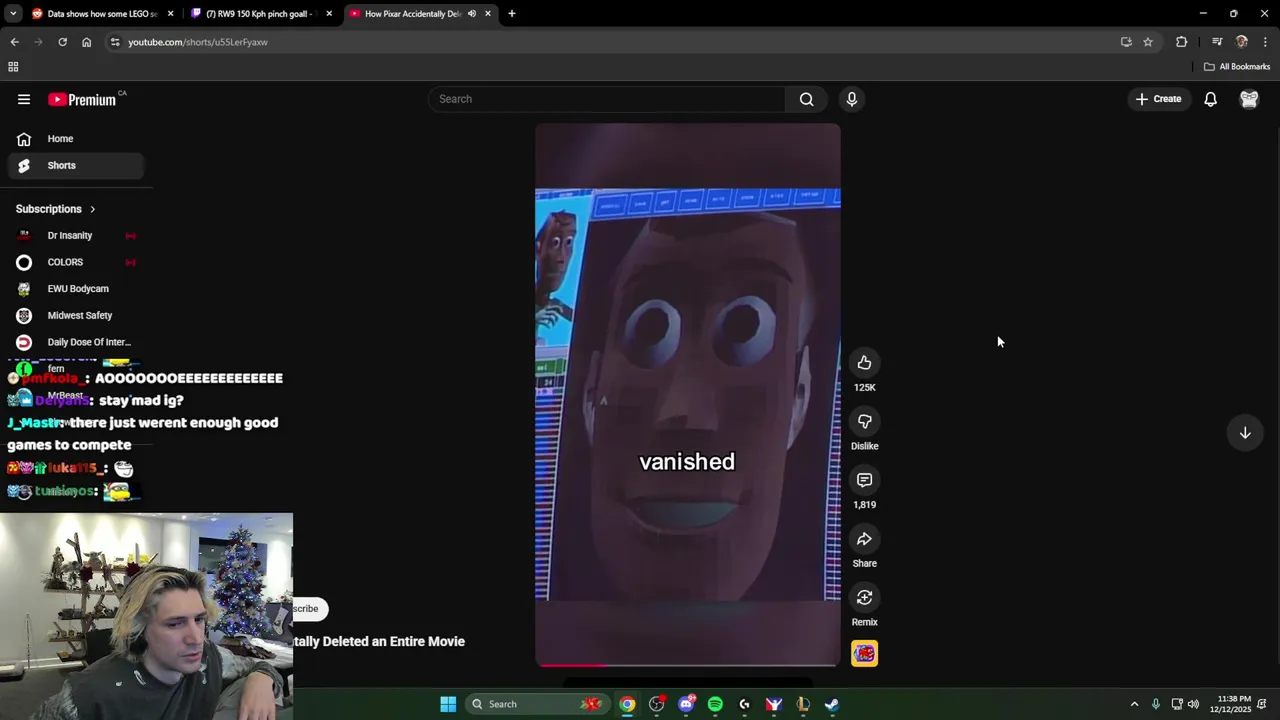Go to Home in sidebar
Screen dimensions: 1280x720
(76, 139)
